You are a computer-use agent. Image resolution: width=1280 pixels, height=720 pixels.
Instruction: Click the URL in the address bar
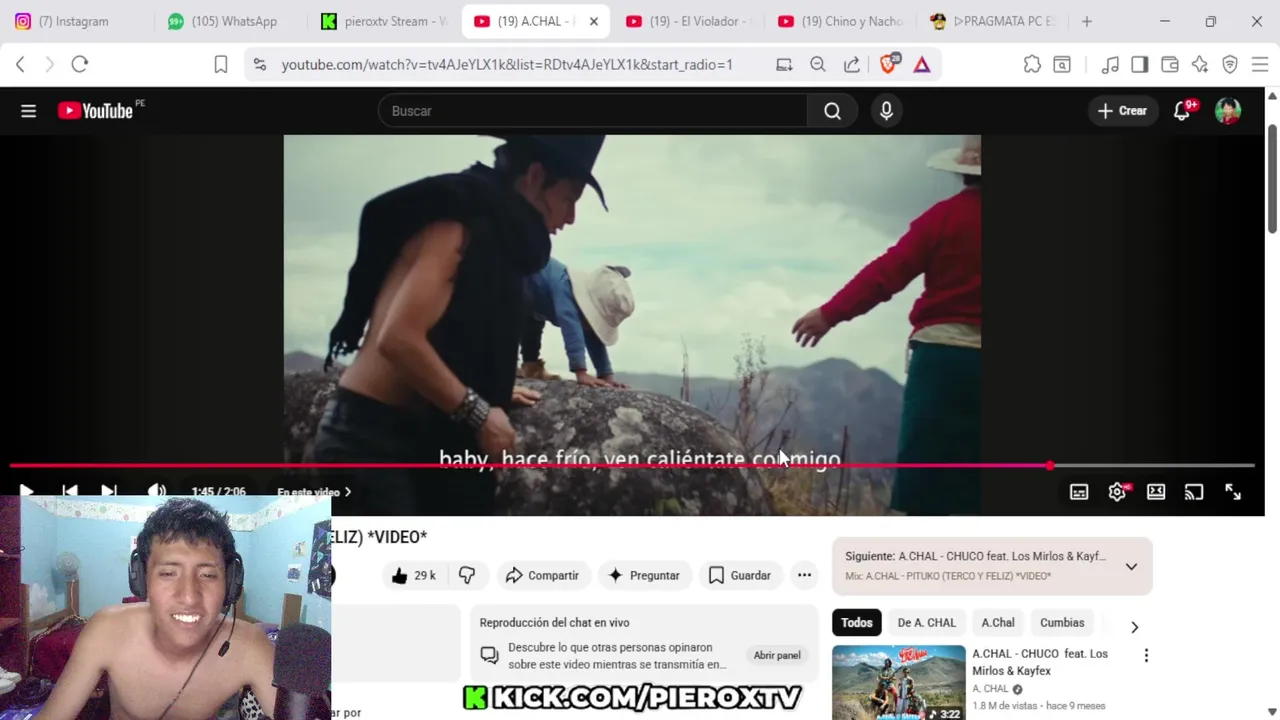tap(507, 64)
